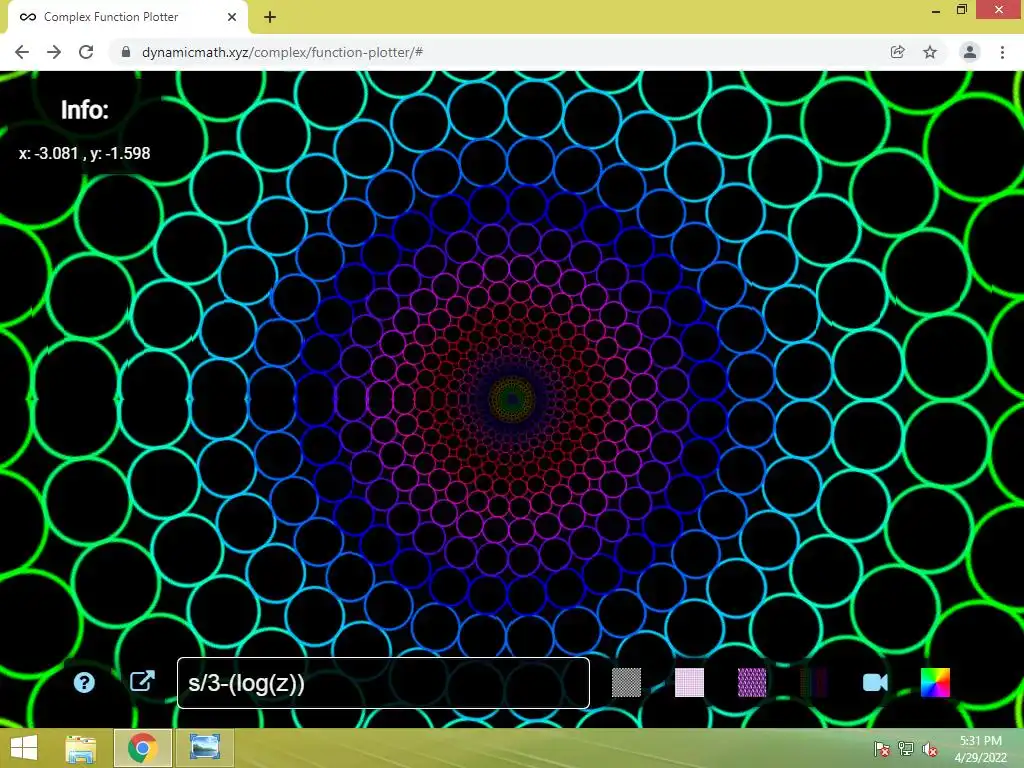This screenshot has width=1024, height=768.
Task: Click the muted volume tray icon
Action: pos(929,749)
